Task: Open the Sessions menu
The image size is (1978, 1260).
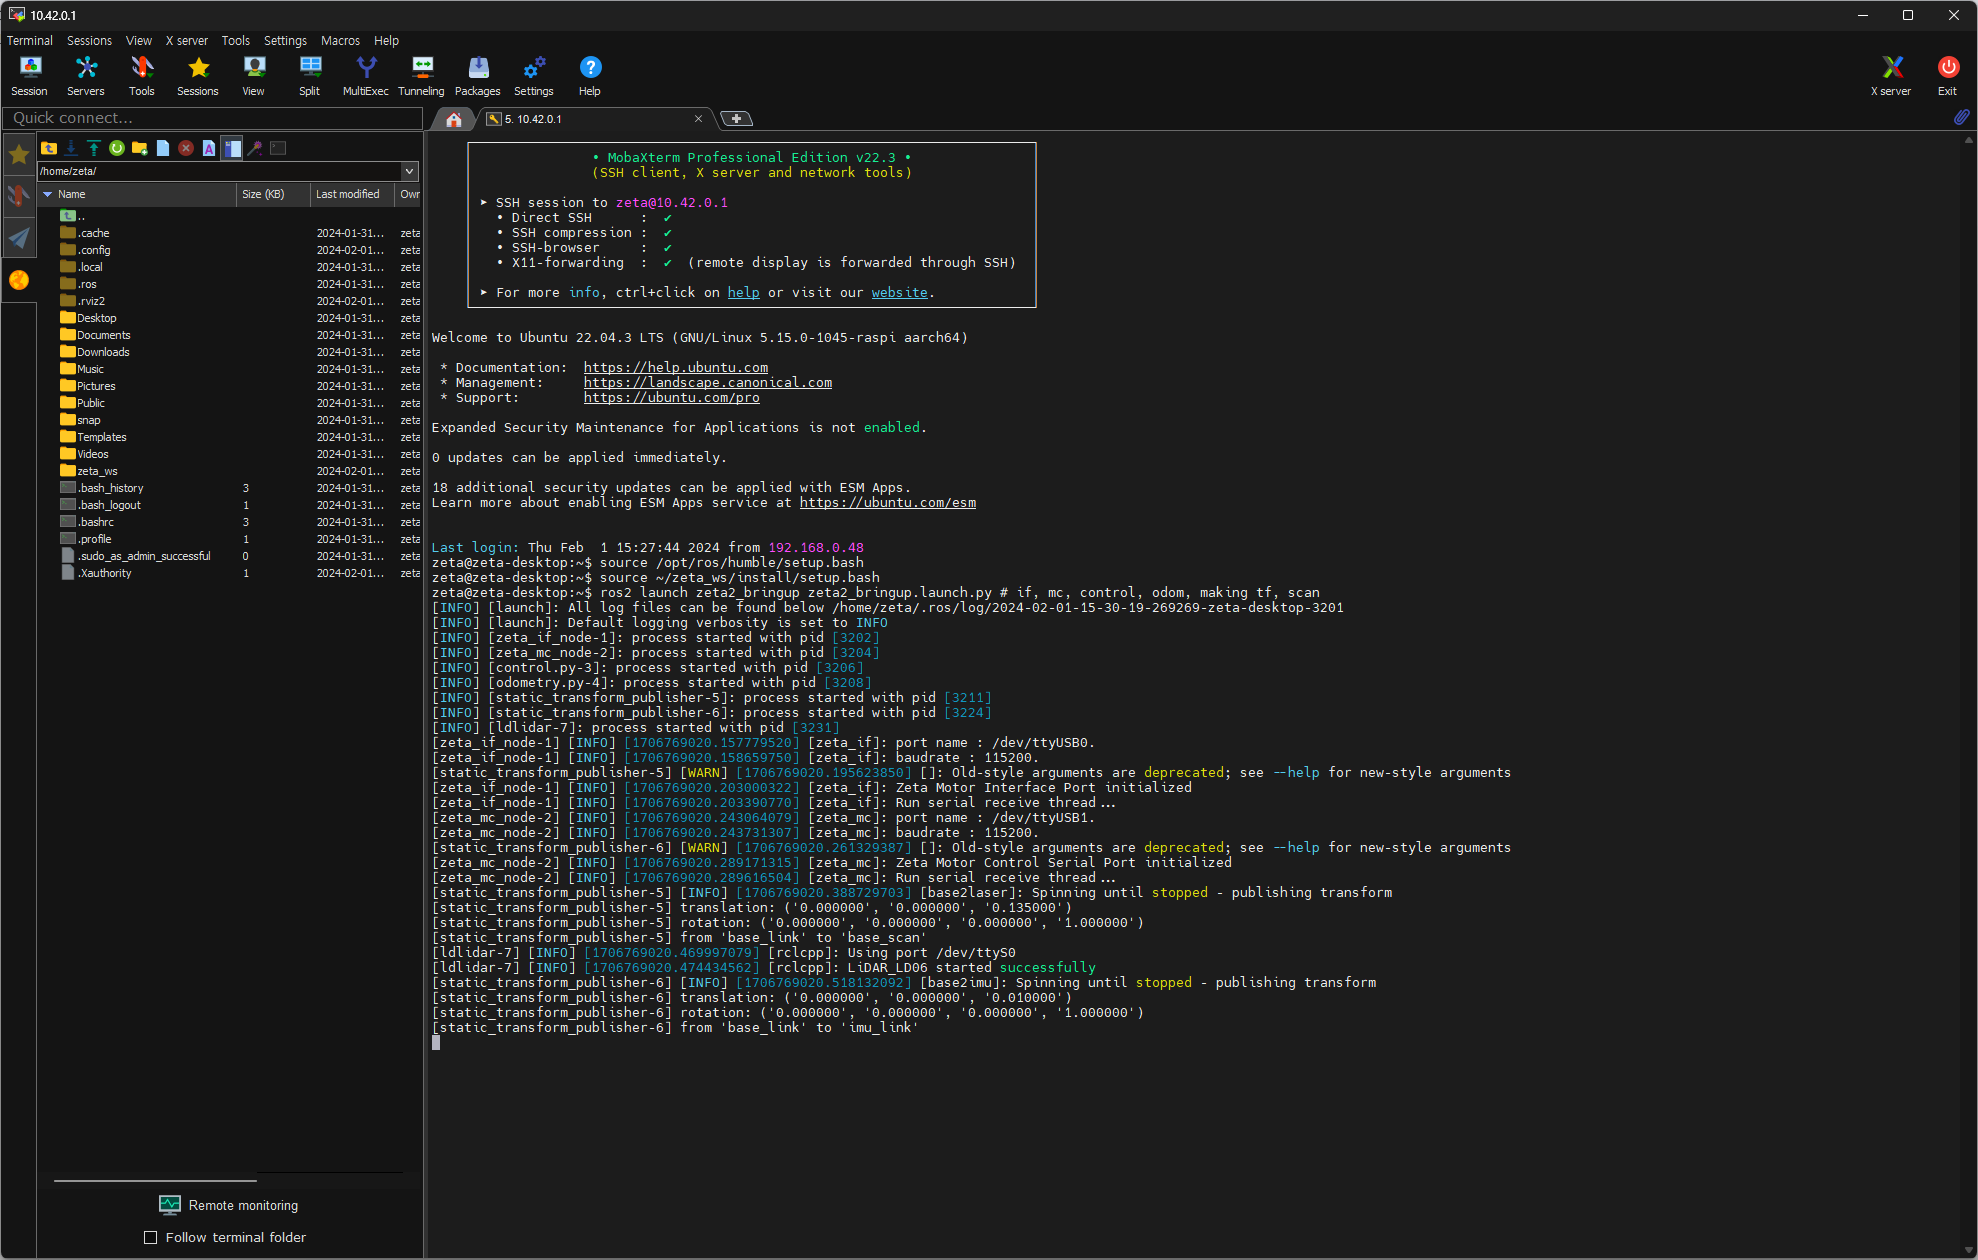Action: tap(89, 40)
